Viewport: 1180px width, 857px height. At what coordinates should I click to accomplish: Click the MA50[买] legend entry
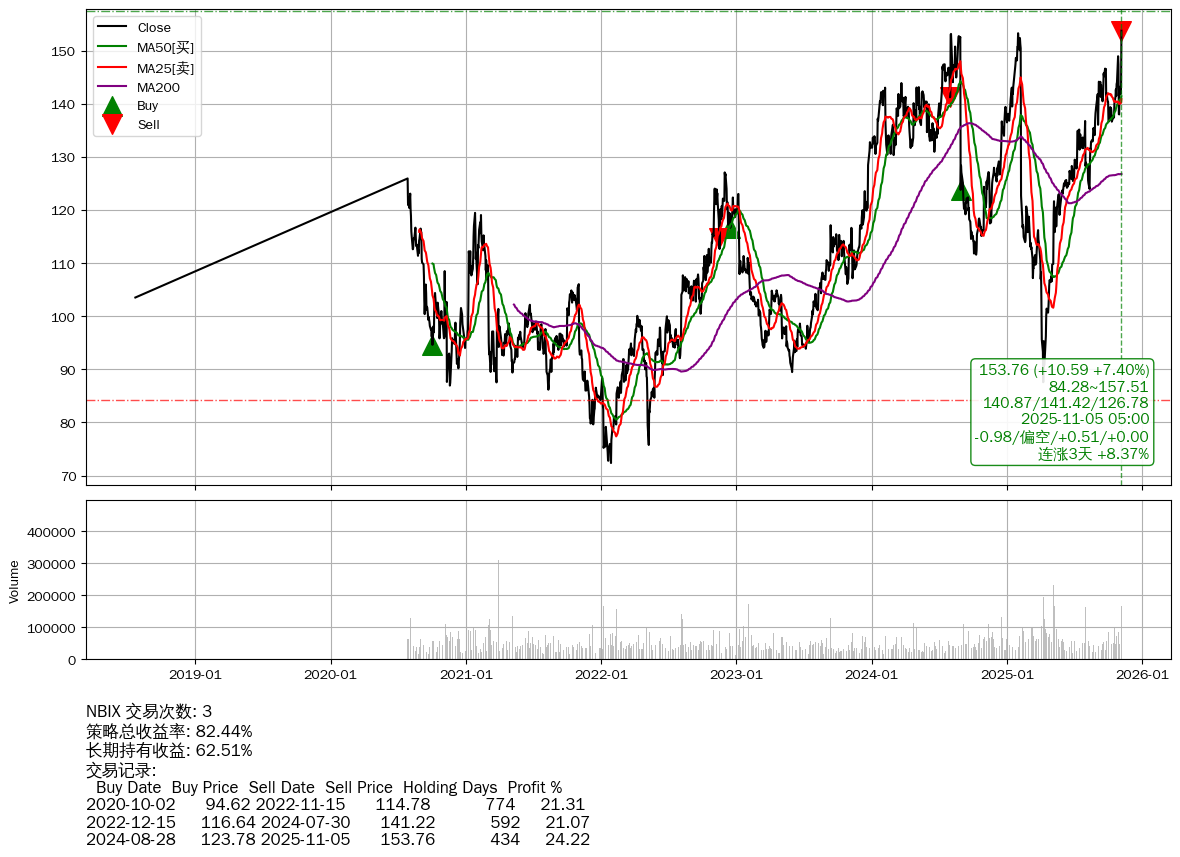pos(165,47)
